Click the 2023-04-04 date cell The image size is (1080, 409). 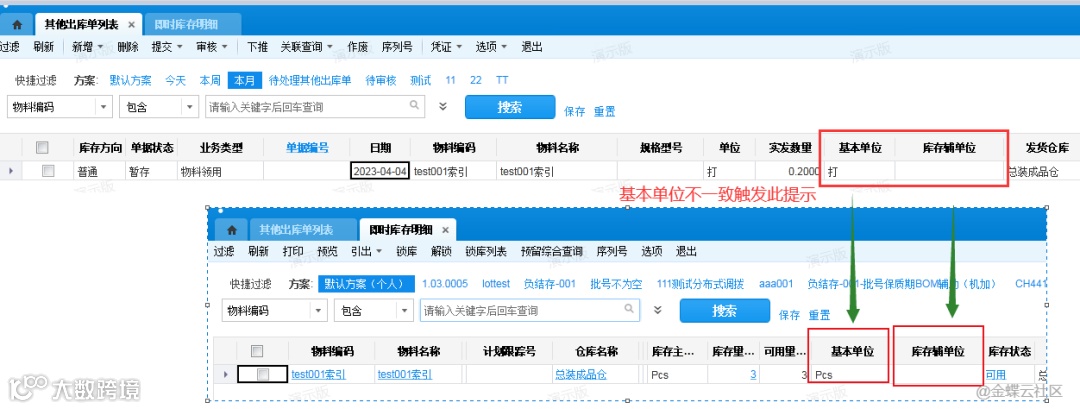click(380, 171)
